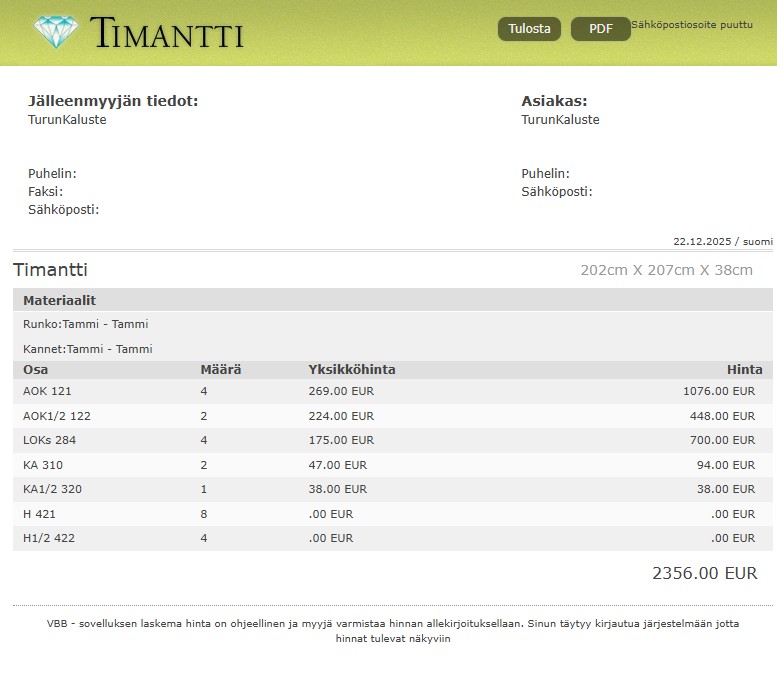
Task: Click the 'Asiakas:' heading
Action: point(554,101)
